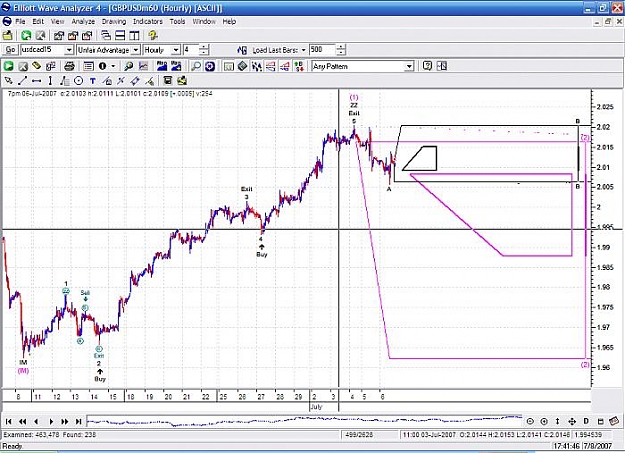Click the buy sell signals B S icon
The image size is (625, 453).
coord(299,66)
